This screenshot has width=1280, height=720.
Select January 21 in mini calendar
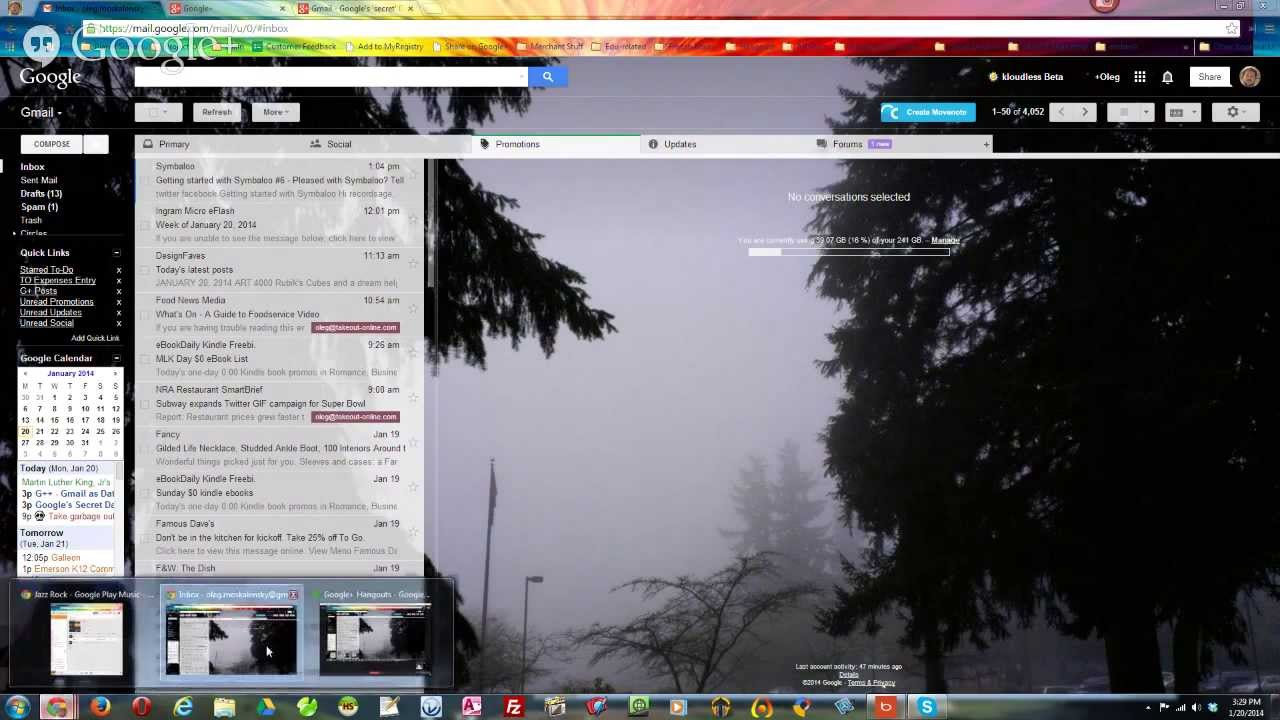39,431
